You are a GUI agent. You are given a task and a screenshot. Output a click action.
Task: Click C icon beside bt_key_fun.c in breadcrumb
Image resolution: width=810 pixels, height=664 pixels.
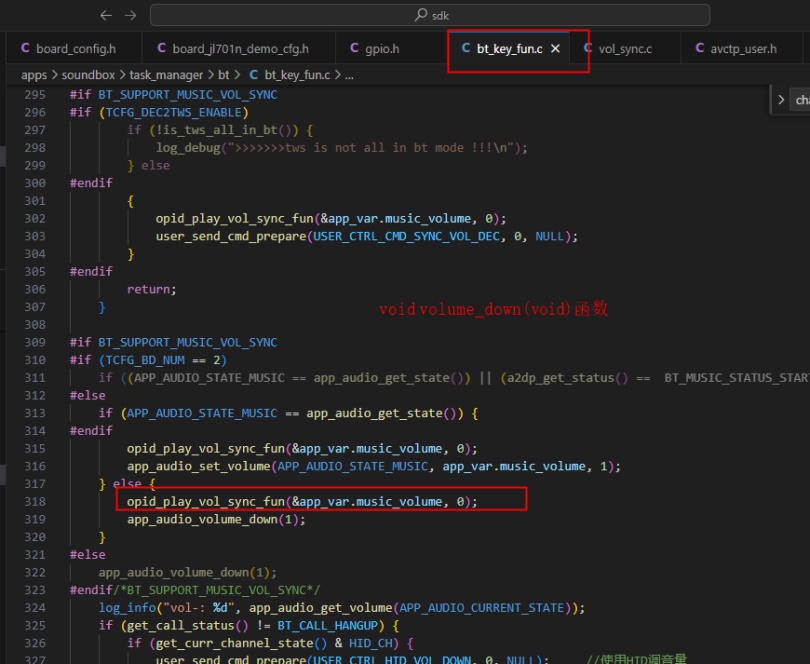254,75
